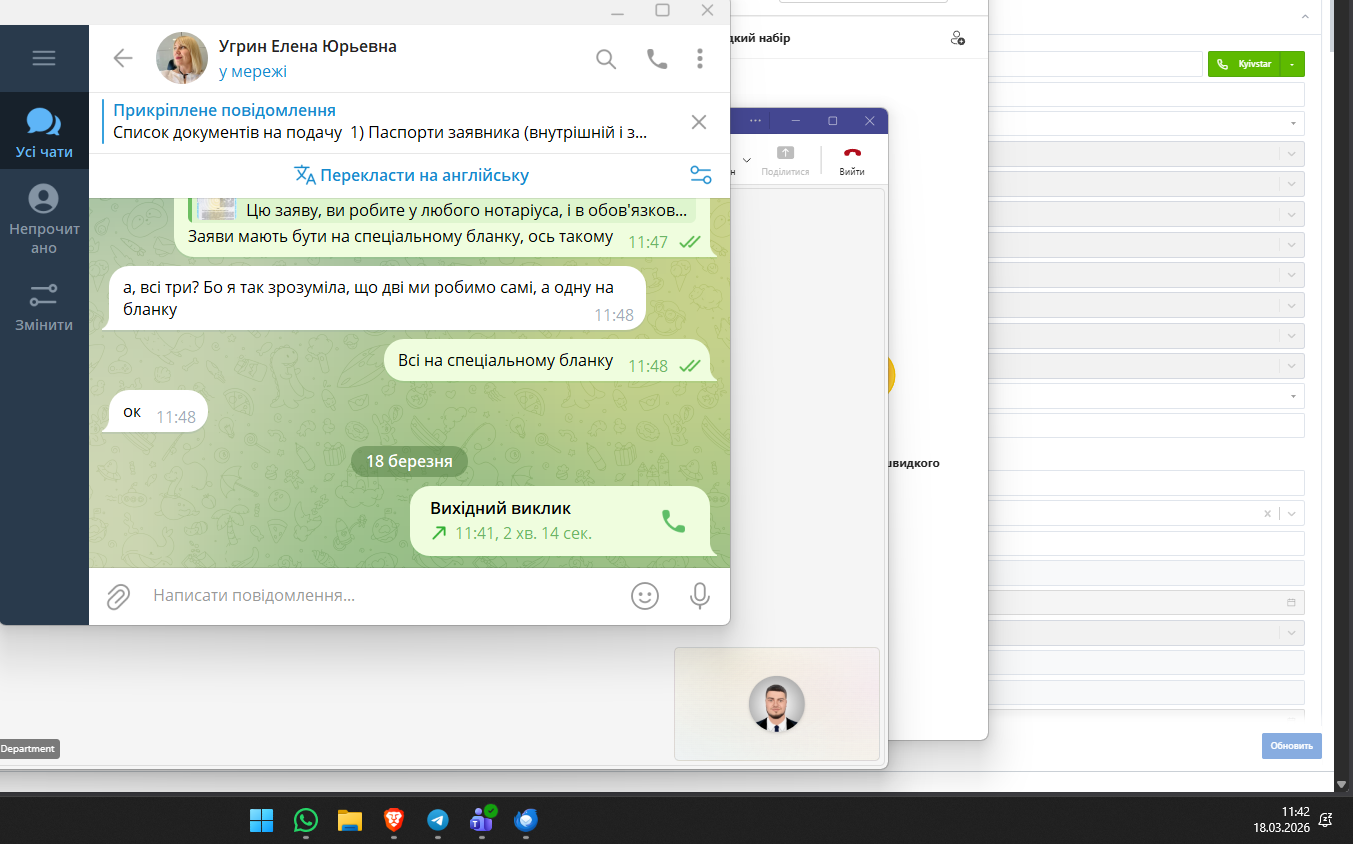
Task: Open File Explorer from the taskbar
Action: (x=350, y=821)
